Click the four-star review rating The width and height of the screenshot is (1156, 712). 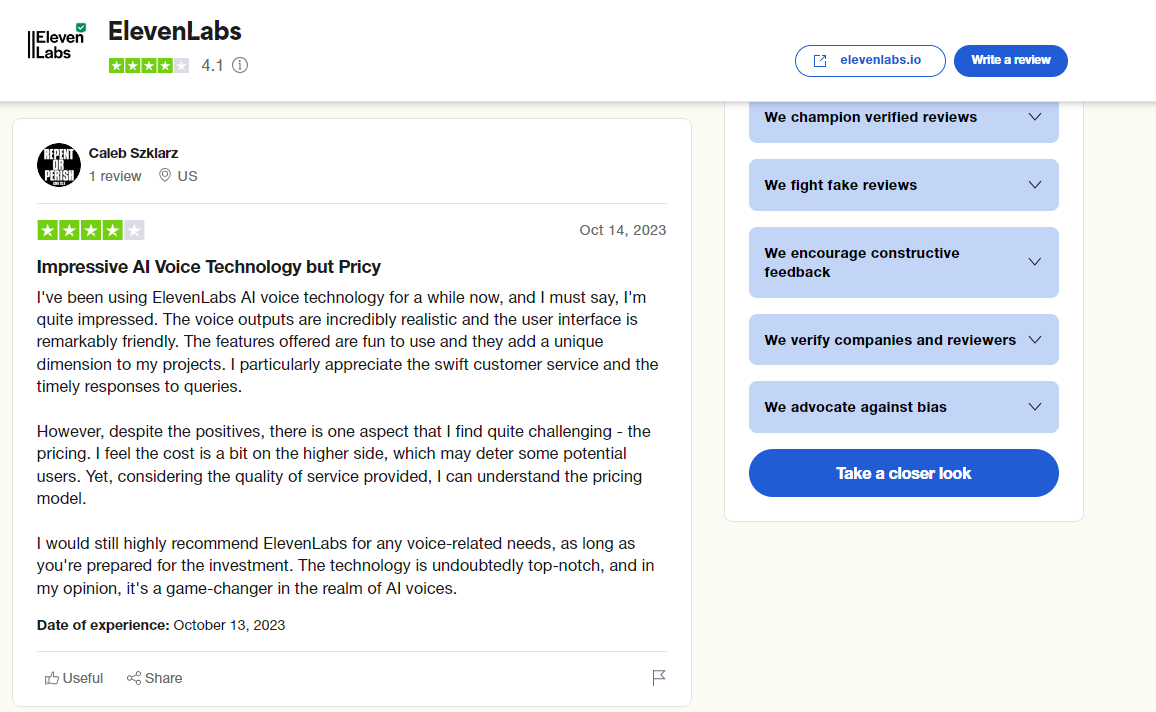pyautogui.click(x=91, y=230)
